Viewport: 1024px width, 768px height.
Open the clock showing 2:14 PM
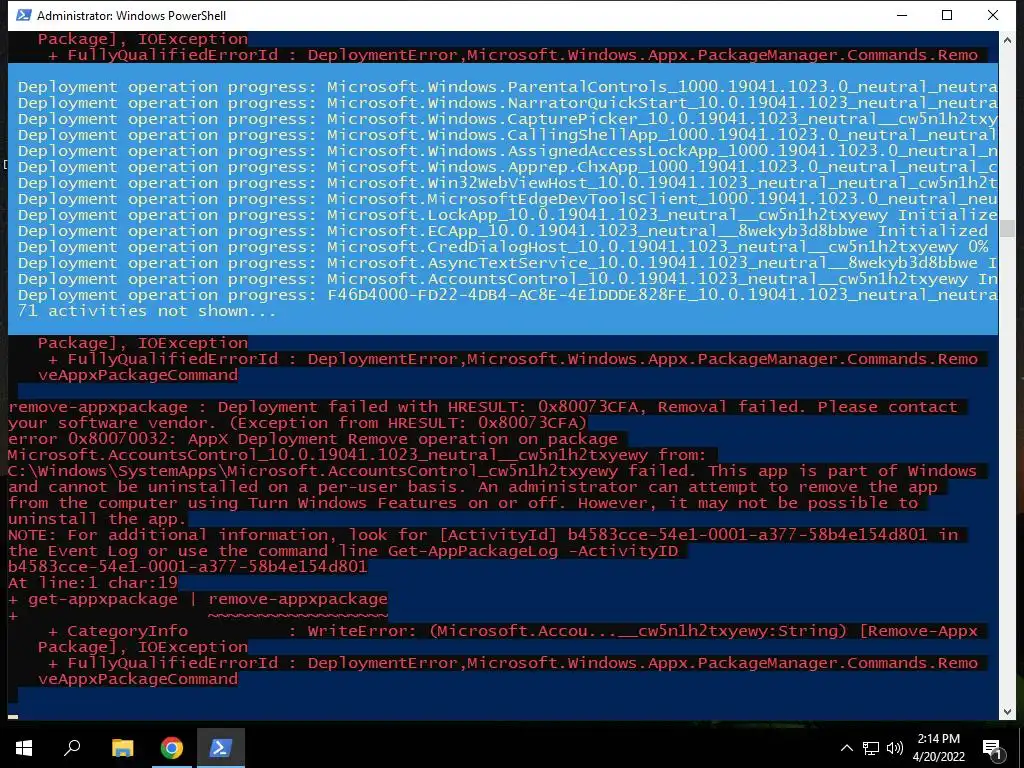(938, 739)
